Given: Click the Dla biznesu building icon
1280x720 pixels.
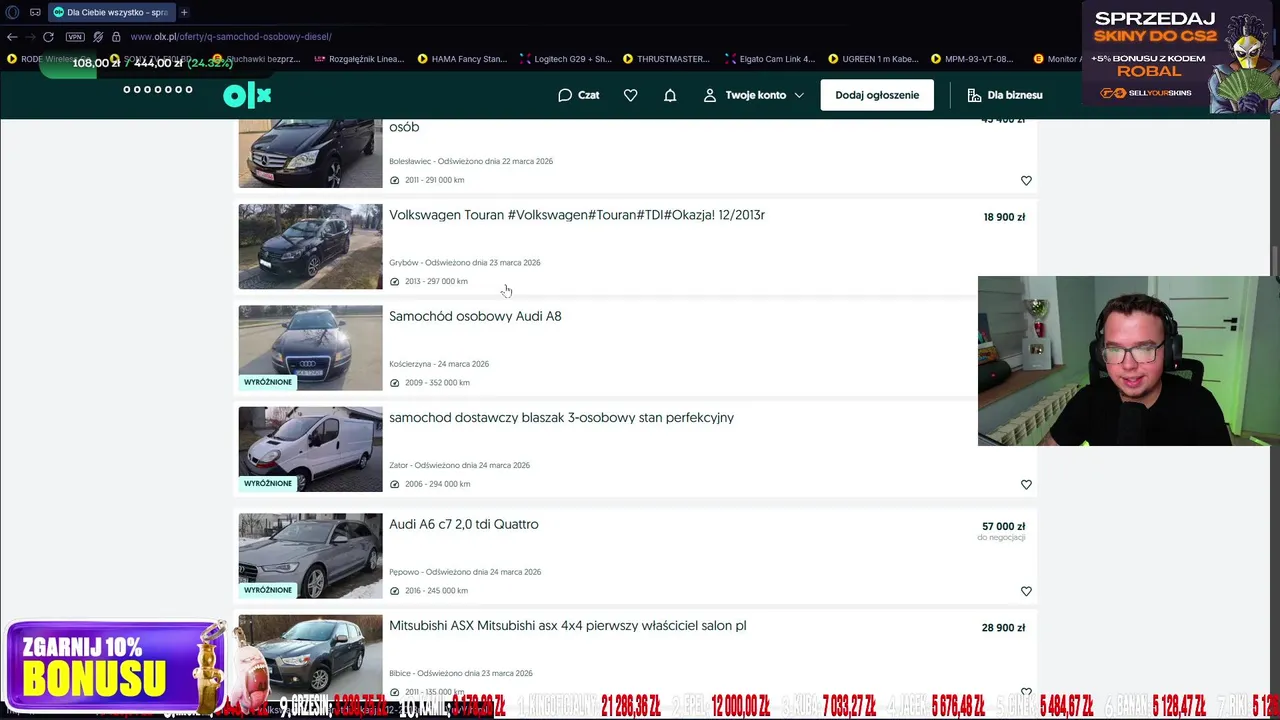Looking at the screenshot, I should pyautogui.click(x=974, y=95).
